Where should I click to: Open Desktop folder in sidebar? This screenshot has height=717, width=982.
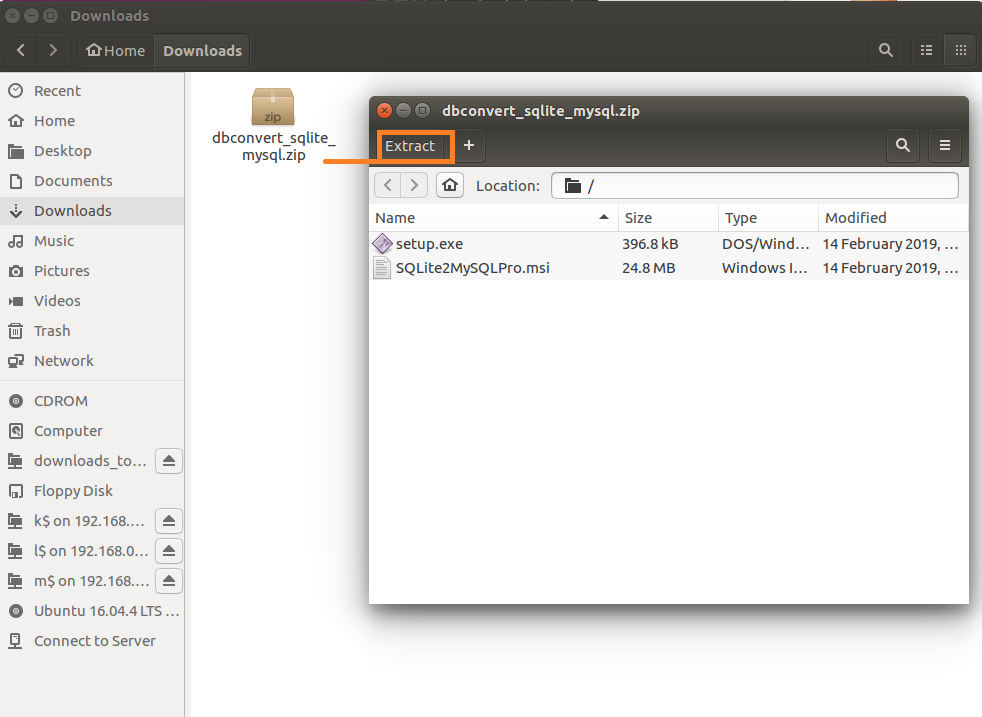(x=92, y=151)
